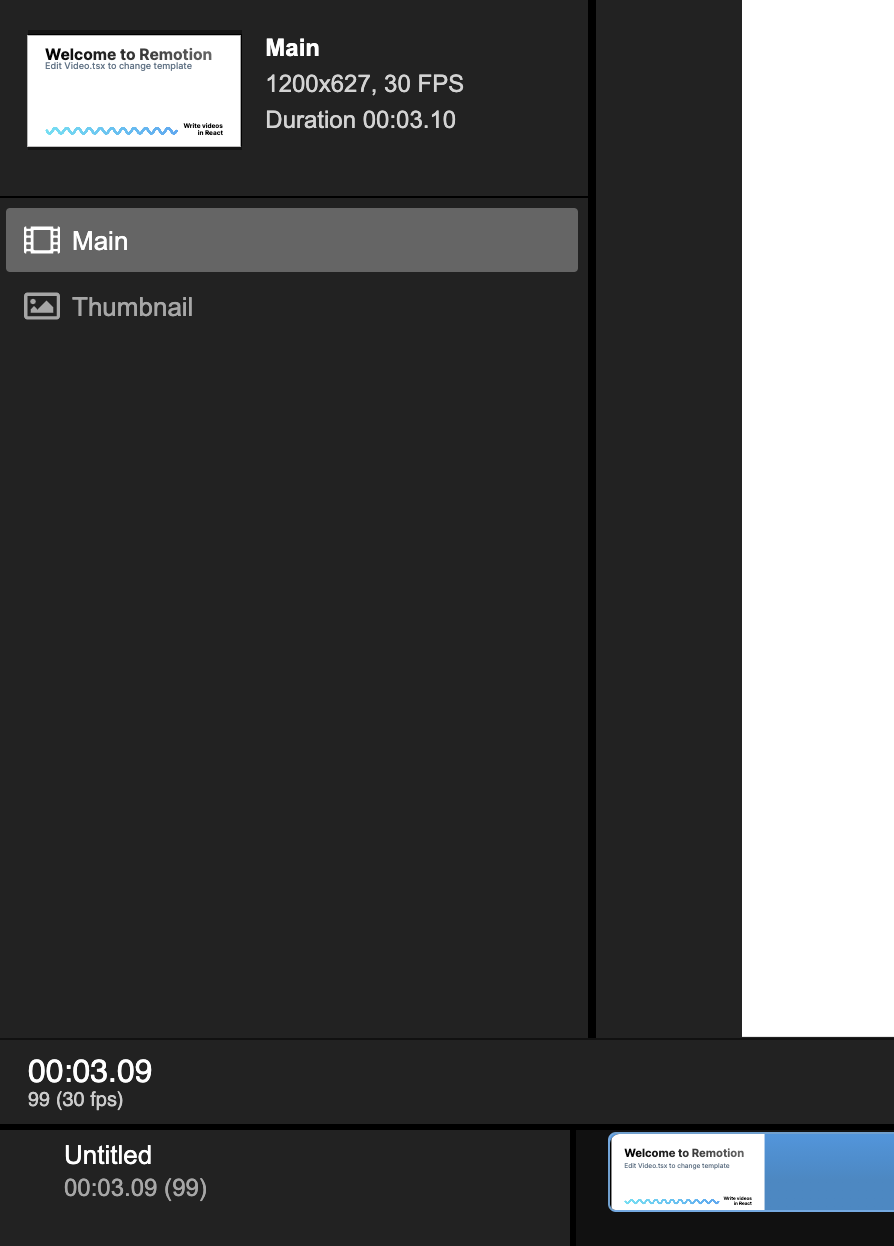Screen dimensions: 894x1246
Task: Click the 1200x627, 30 FPS dimensions text
Action: coord(365,84)
